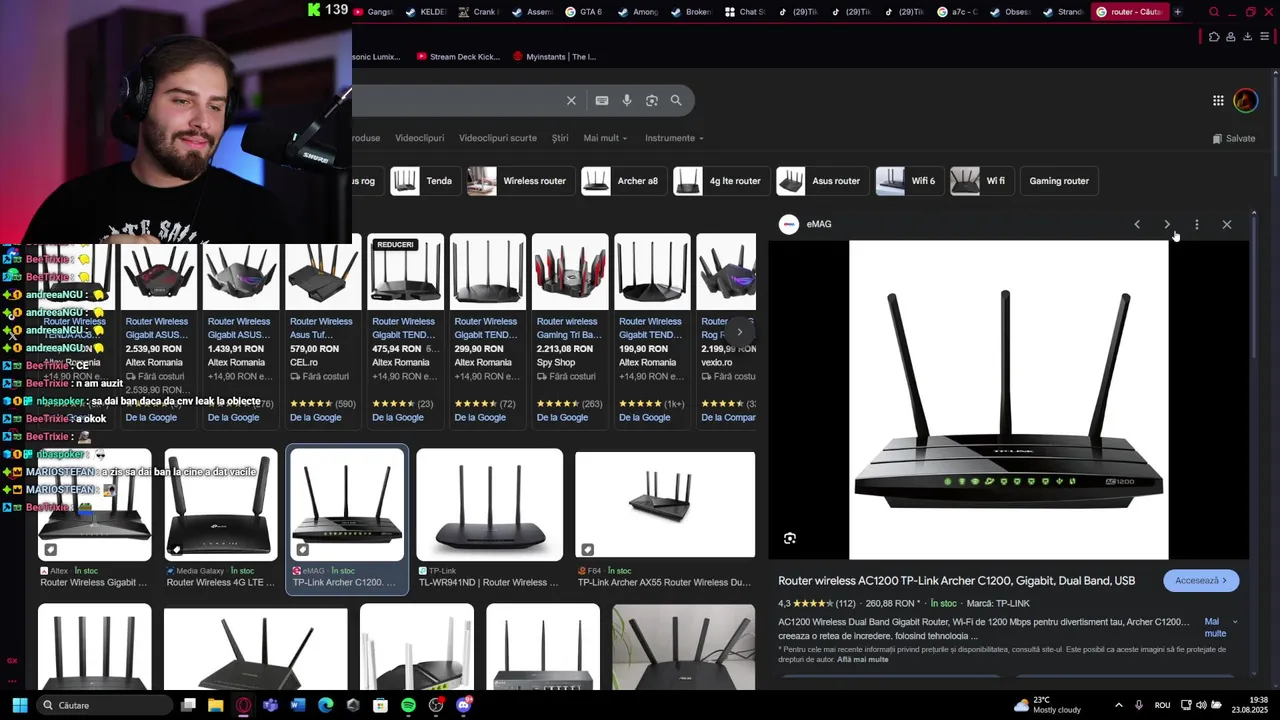Open browser extensions cube icon

click(x=1214, y=37)
